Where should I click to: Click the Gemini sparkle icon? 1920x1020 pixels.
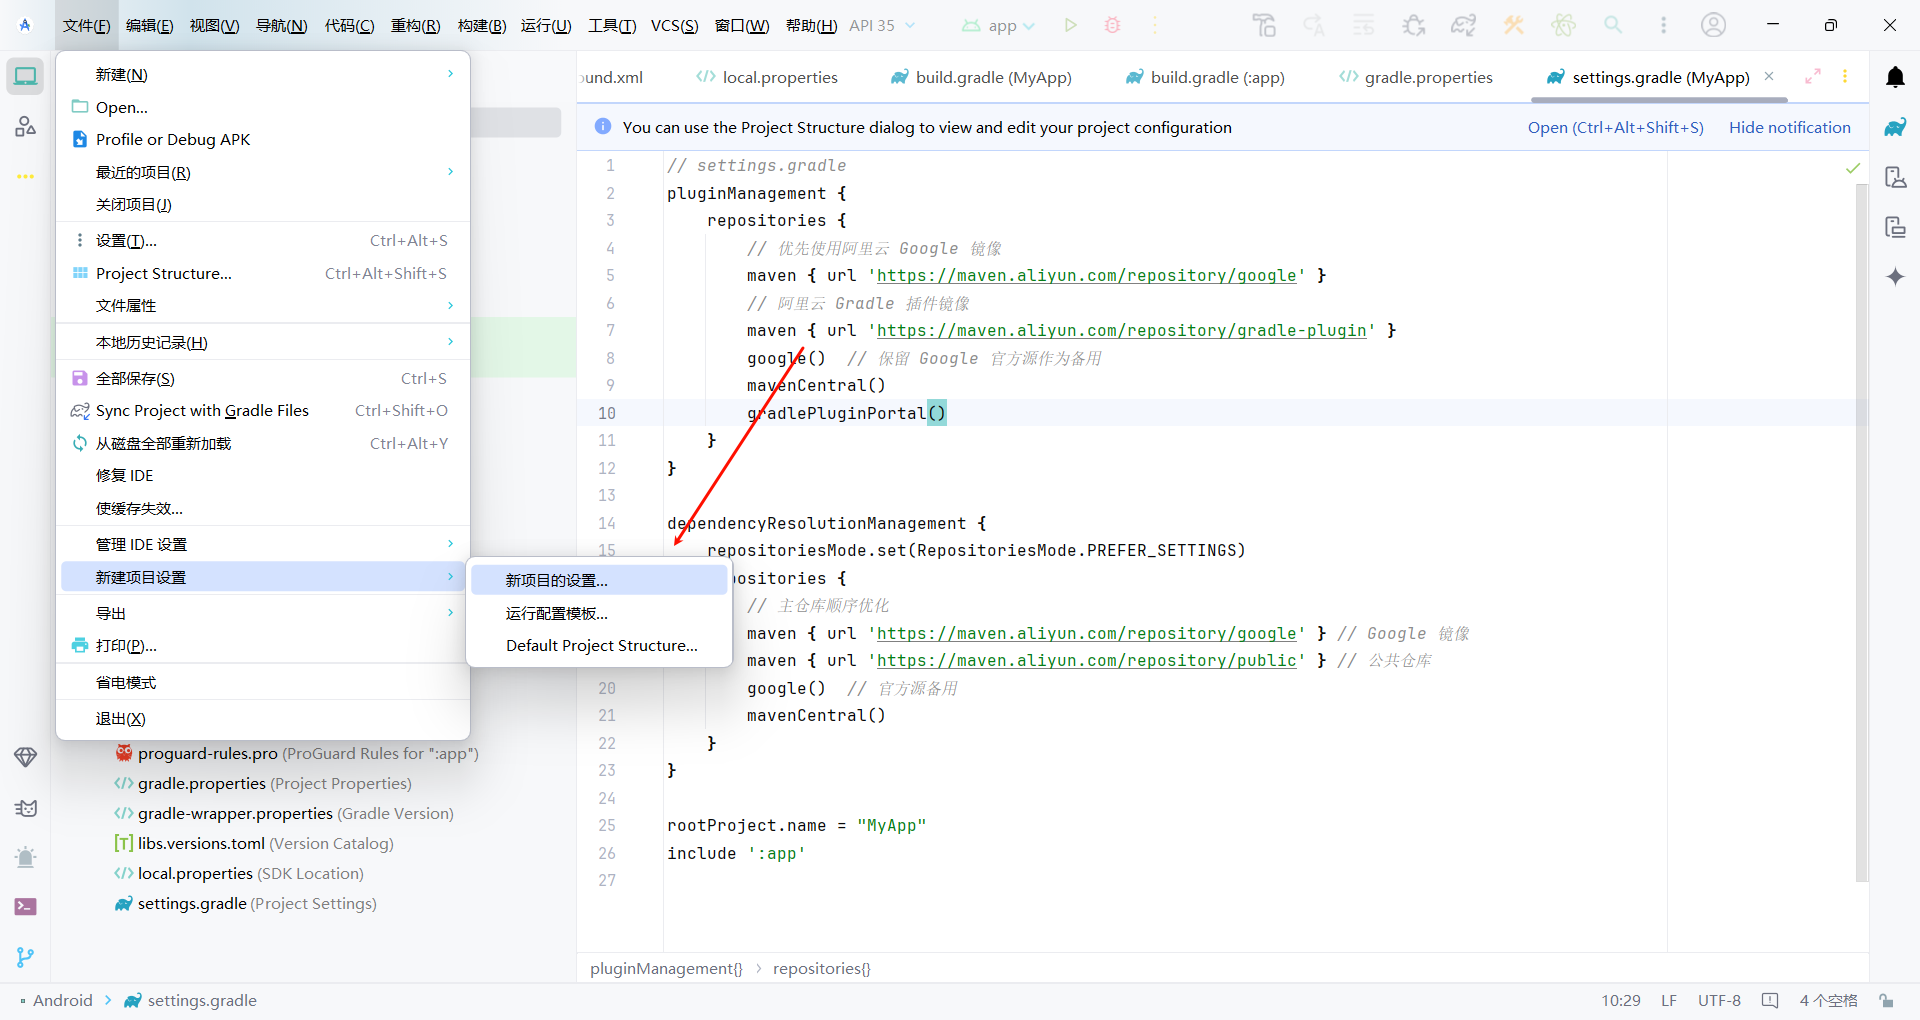click(x=1895, y=277)
